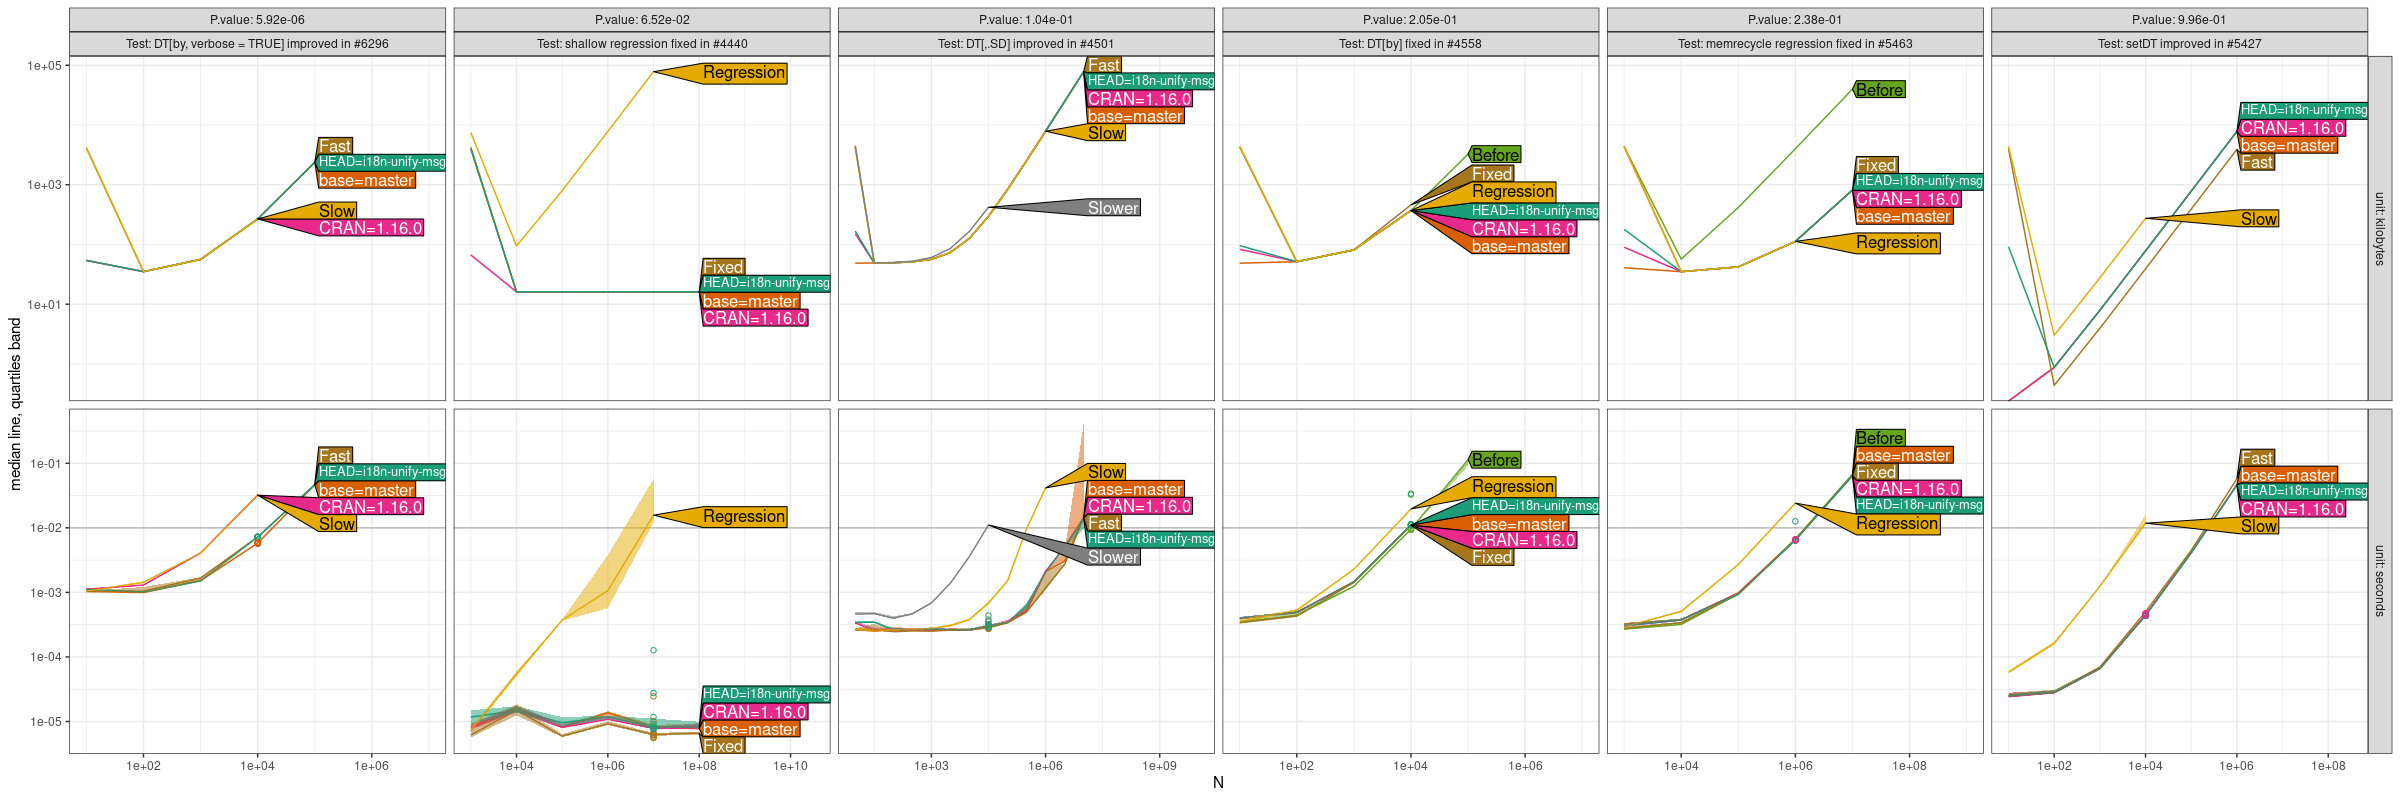The width and height of the screenshot is (2400, 800).
Task: Click the 'P.value: 5.92e-06' facet header
Action: pyautogui.click(x=257, y=20)
